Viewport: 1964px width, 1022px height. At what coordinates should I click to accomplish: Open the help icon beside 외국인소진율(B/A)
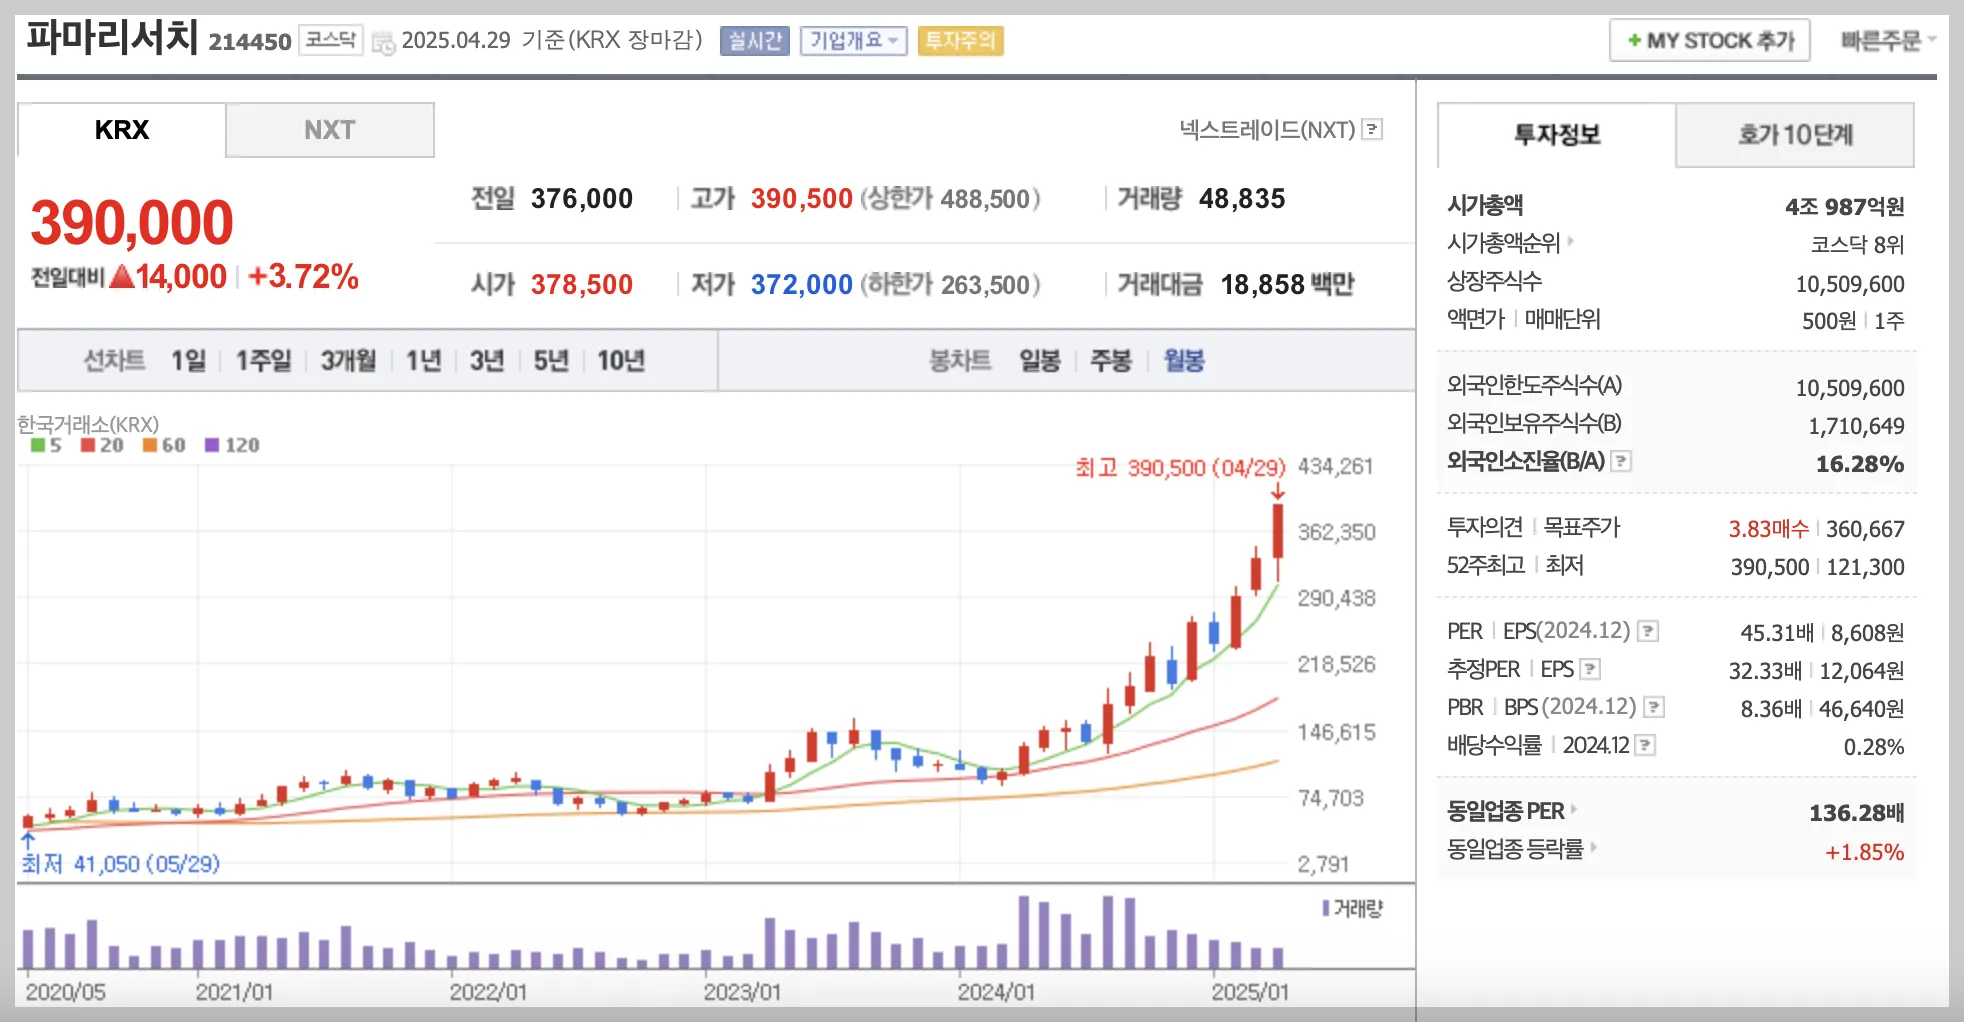pyautogui.click(x=1622, y=461)
